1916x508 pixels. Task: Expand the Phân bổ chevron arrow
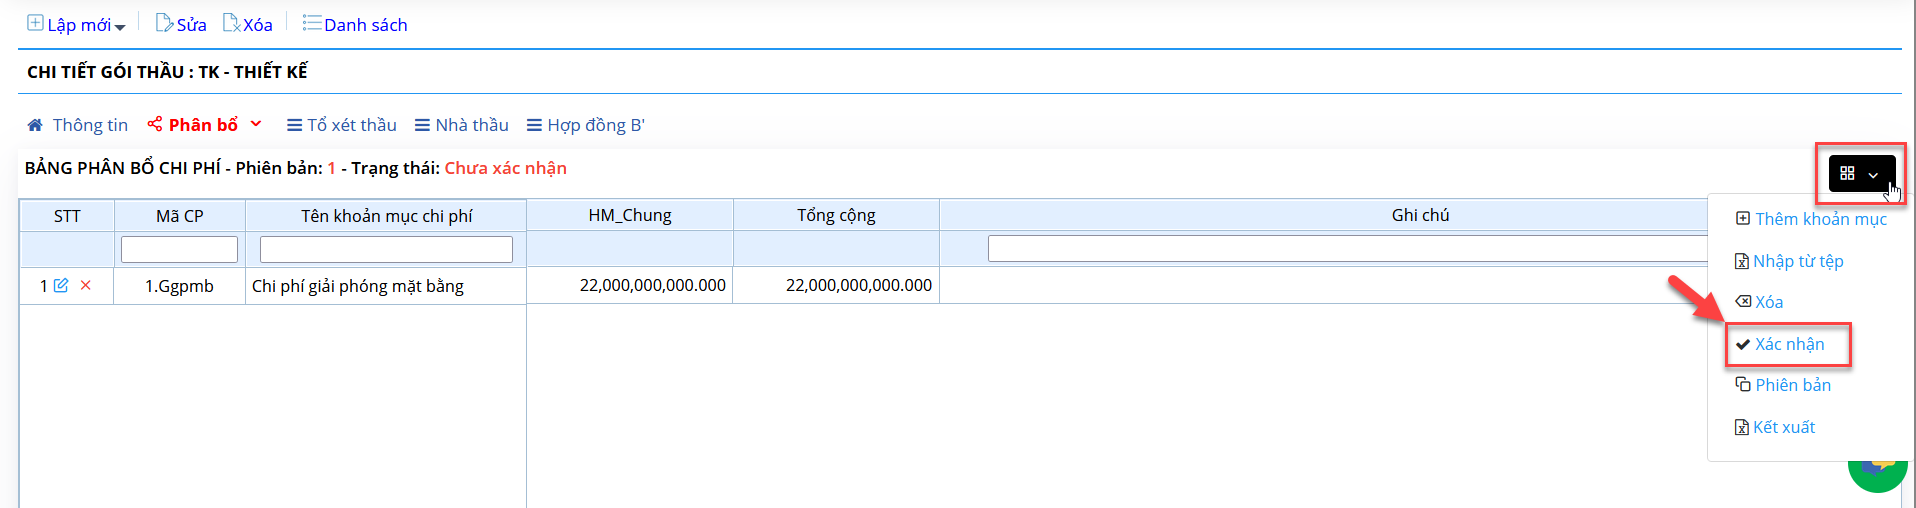[x=256, y=124]
